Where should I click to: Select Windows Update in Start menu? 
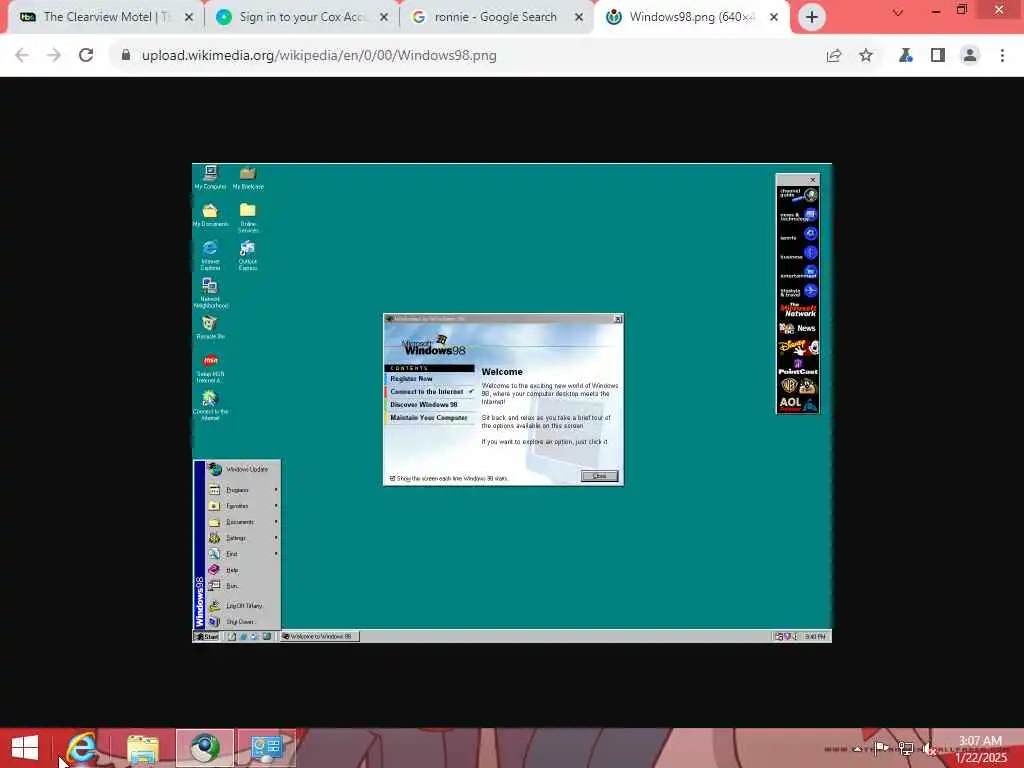tap(243, 470)
